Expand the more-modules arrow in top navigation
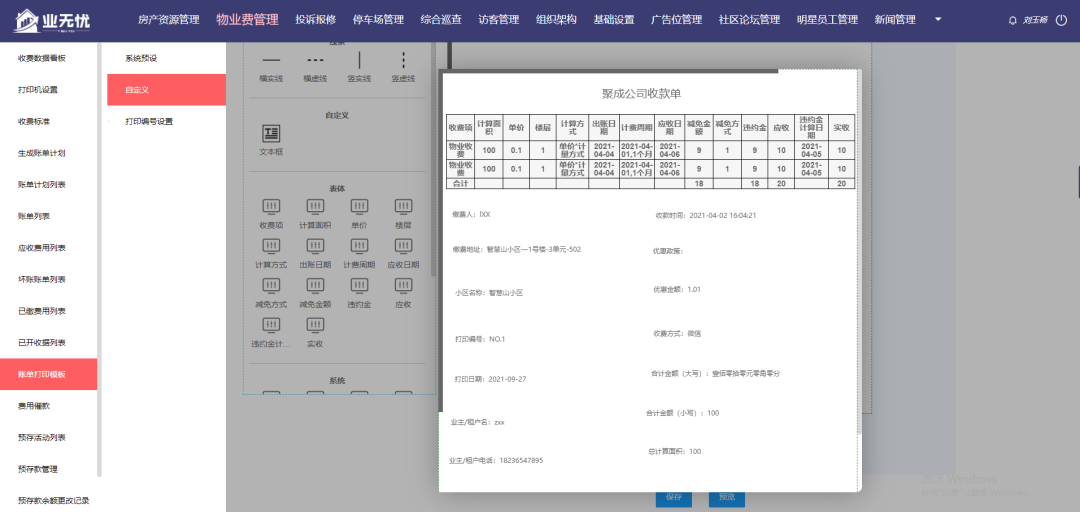 click(938, 19)
